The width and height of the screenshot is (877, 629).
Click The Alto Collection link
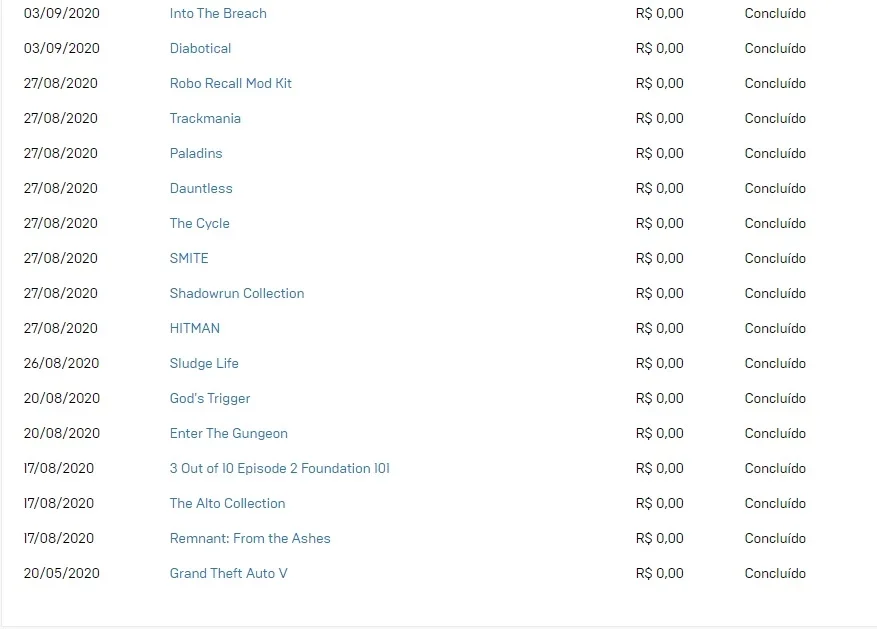[x=227, y=503]
